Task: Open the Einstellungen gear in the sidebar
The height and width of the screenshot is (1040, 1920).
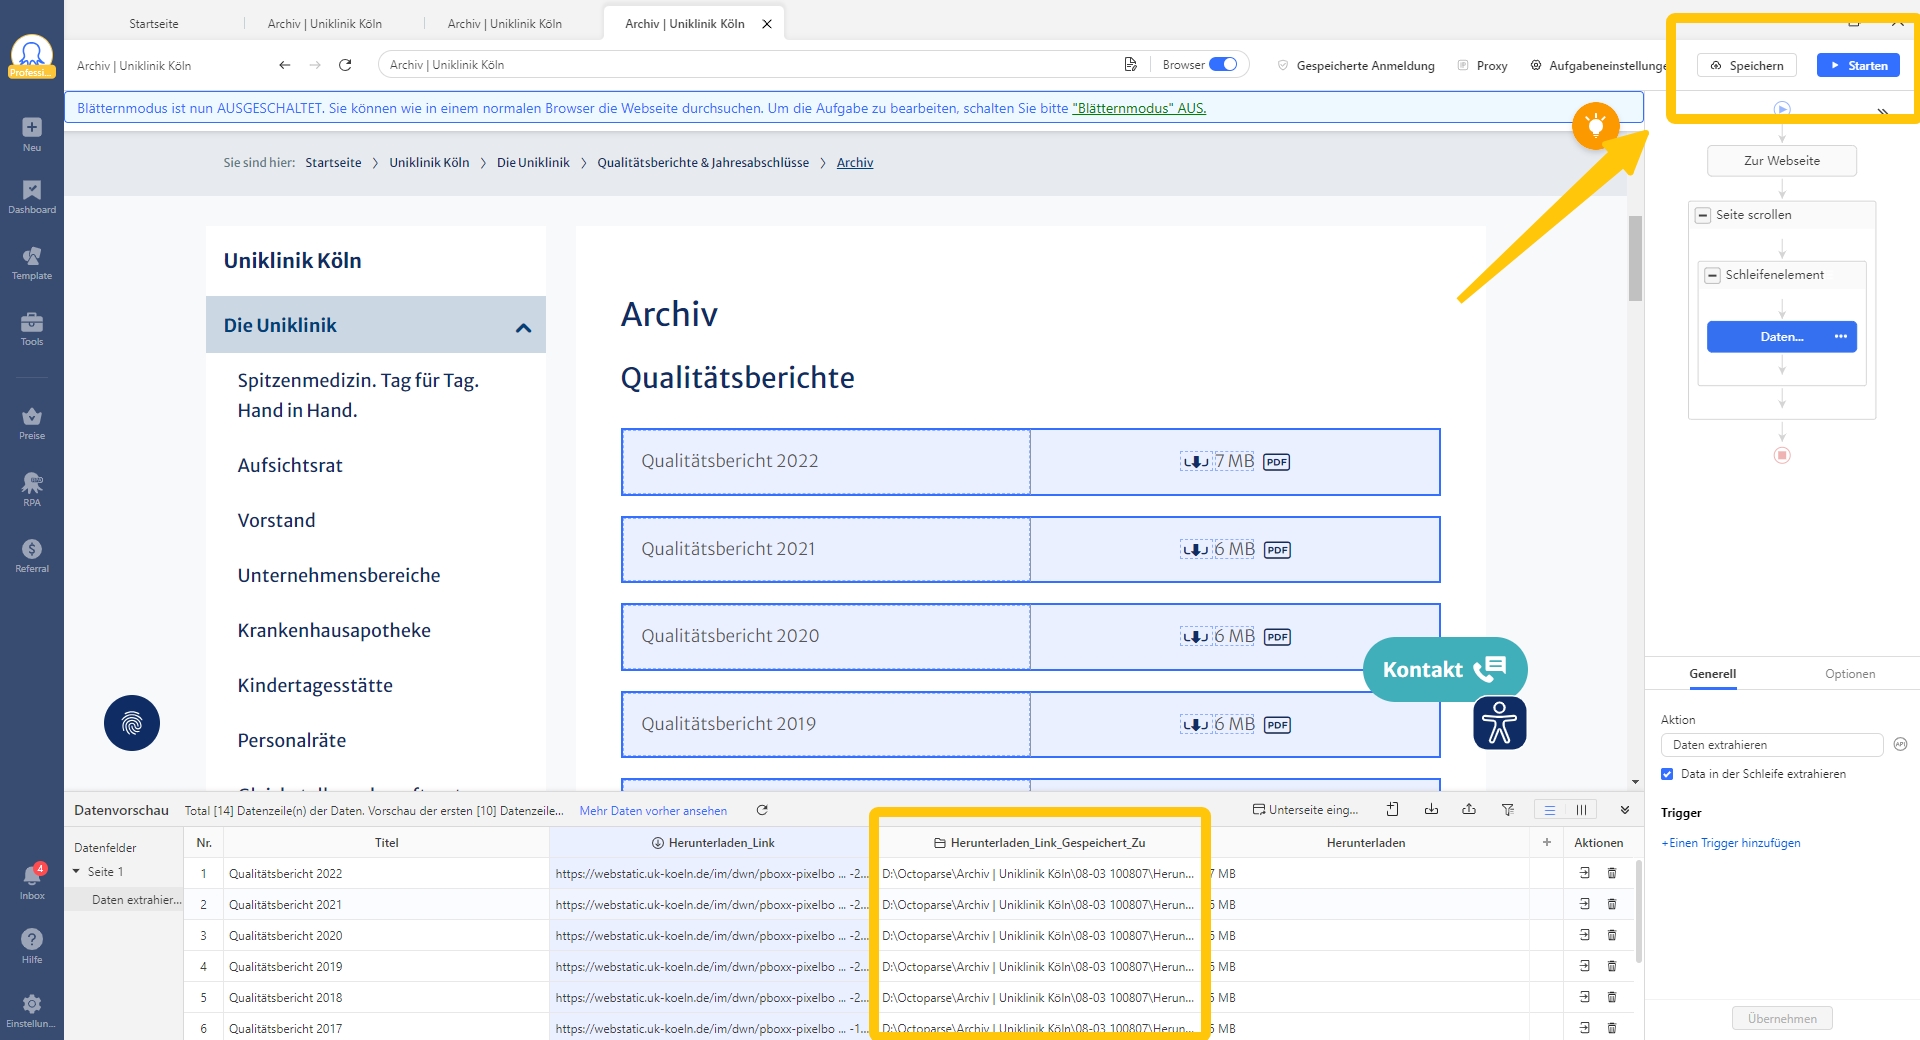Action: click(x=32, y=1010)
